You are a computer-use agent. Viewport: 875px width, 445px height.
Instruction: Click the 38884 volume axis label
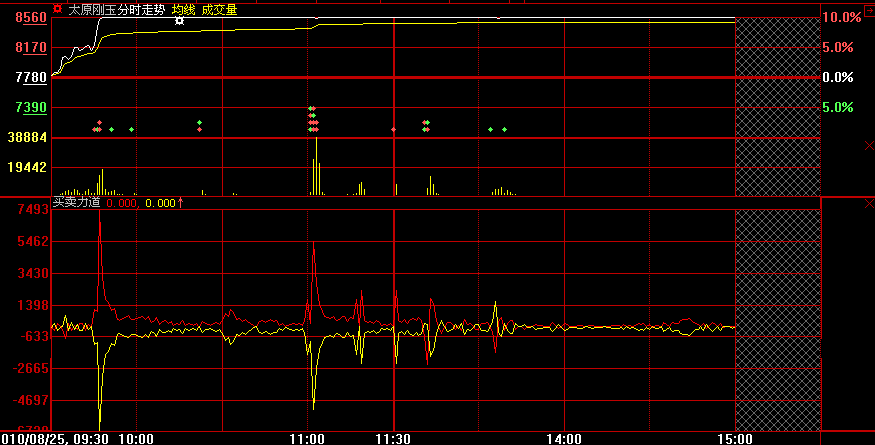click(x=27, y=137)
